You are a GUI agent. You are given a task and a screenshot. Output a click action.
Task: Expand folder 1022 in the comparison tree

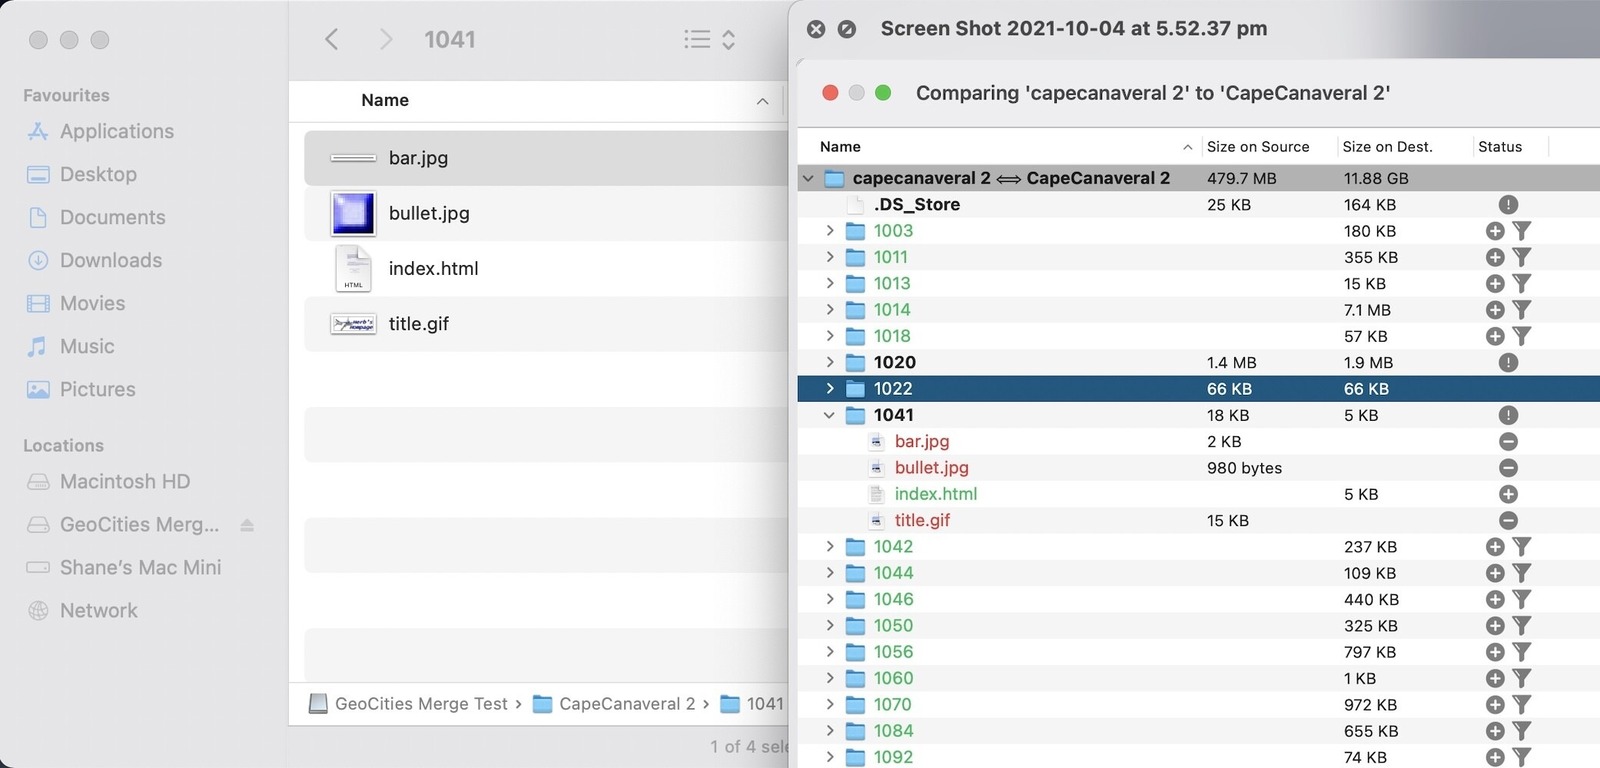(829, 388)
